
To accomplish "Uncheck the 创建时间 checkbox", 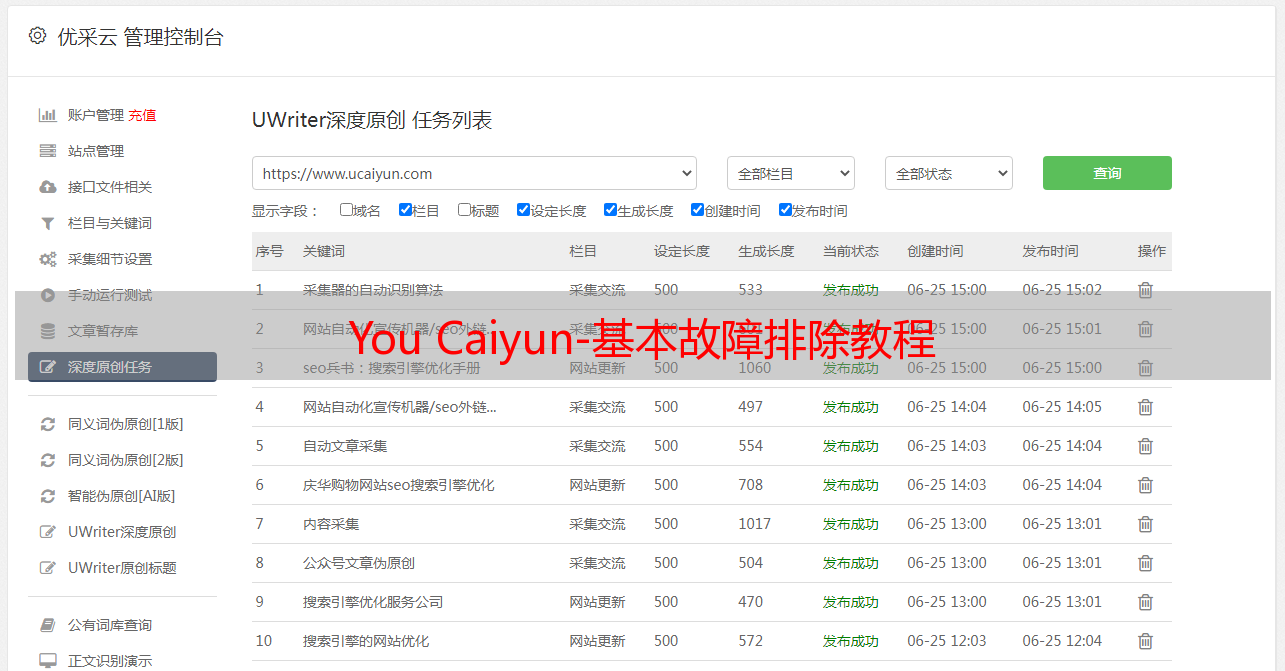I will point(697,210).
